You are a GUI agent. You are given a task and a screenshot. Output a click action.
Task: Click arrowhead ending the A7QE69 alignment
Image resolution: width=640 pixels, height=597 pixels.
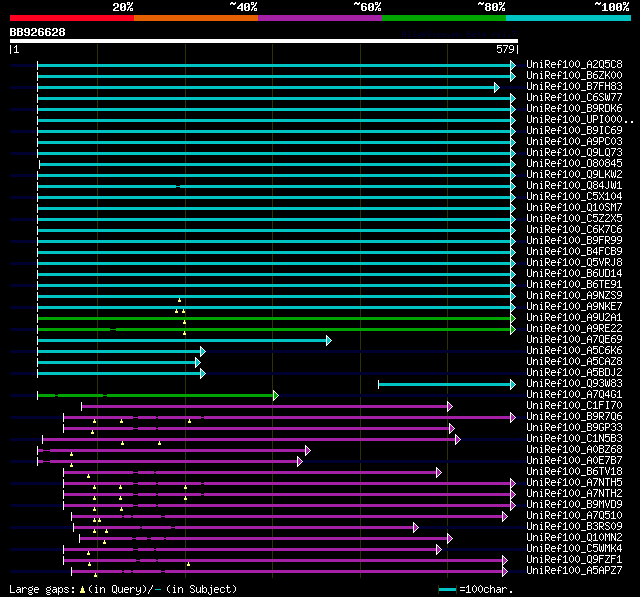[x=329, y=340]
